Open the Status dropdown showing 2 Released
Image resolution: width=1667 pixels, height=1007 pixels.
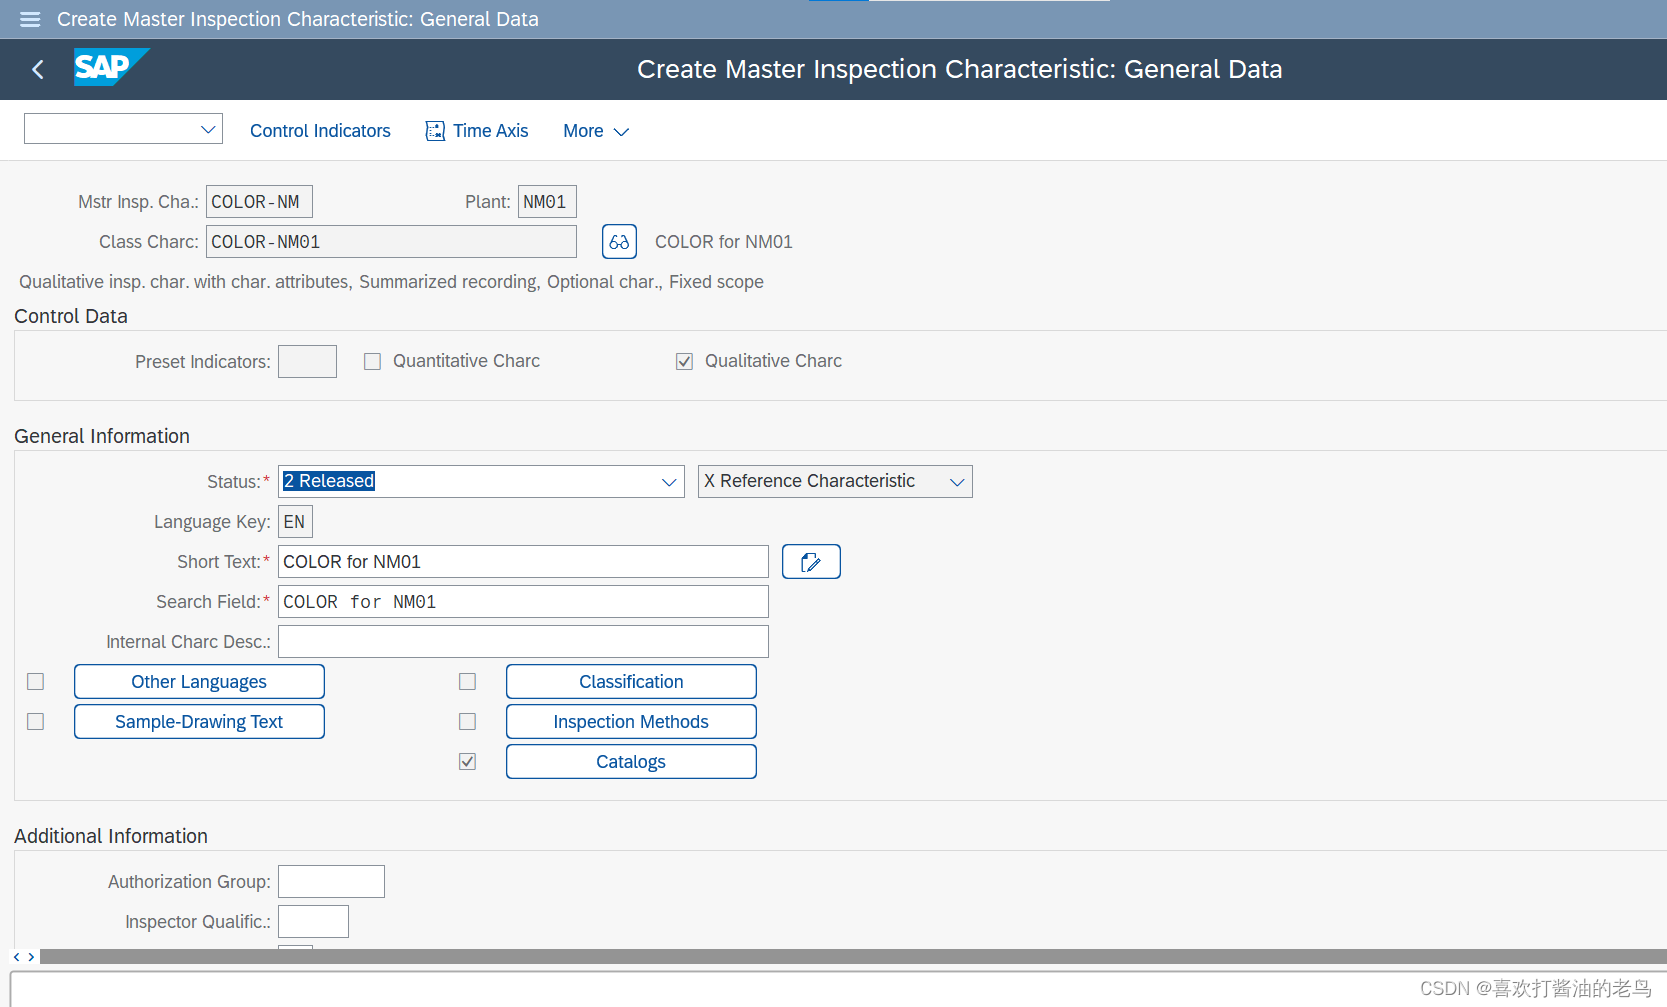pyautogui.click(x=668, y=481)
